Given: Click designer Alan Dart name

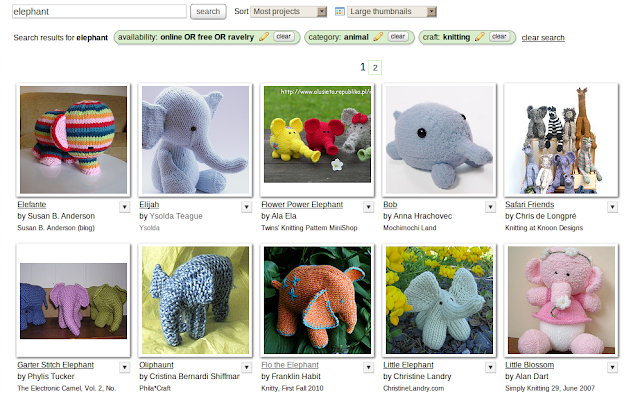Looking at the screenshot, I should tap(532, 376).
